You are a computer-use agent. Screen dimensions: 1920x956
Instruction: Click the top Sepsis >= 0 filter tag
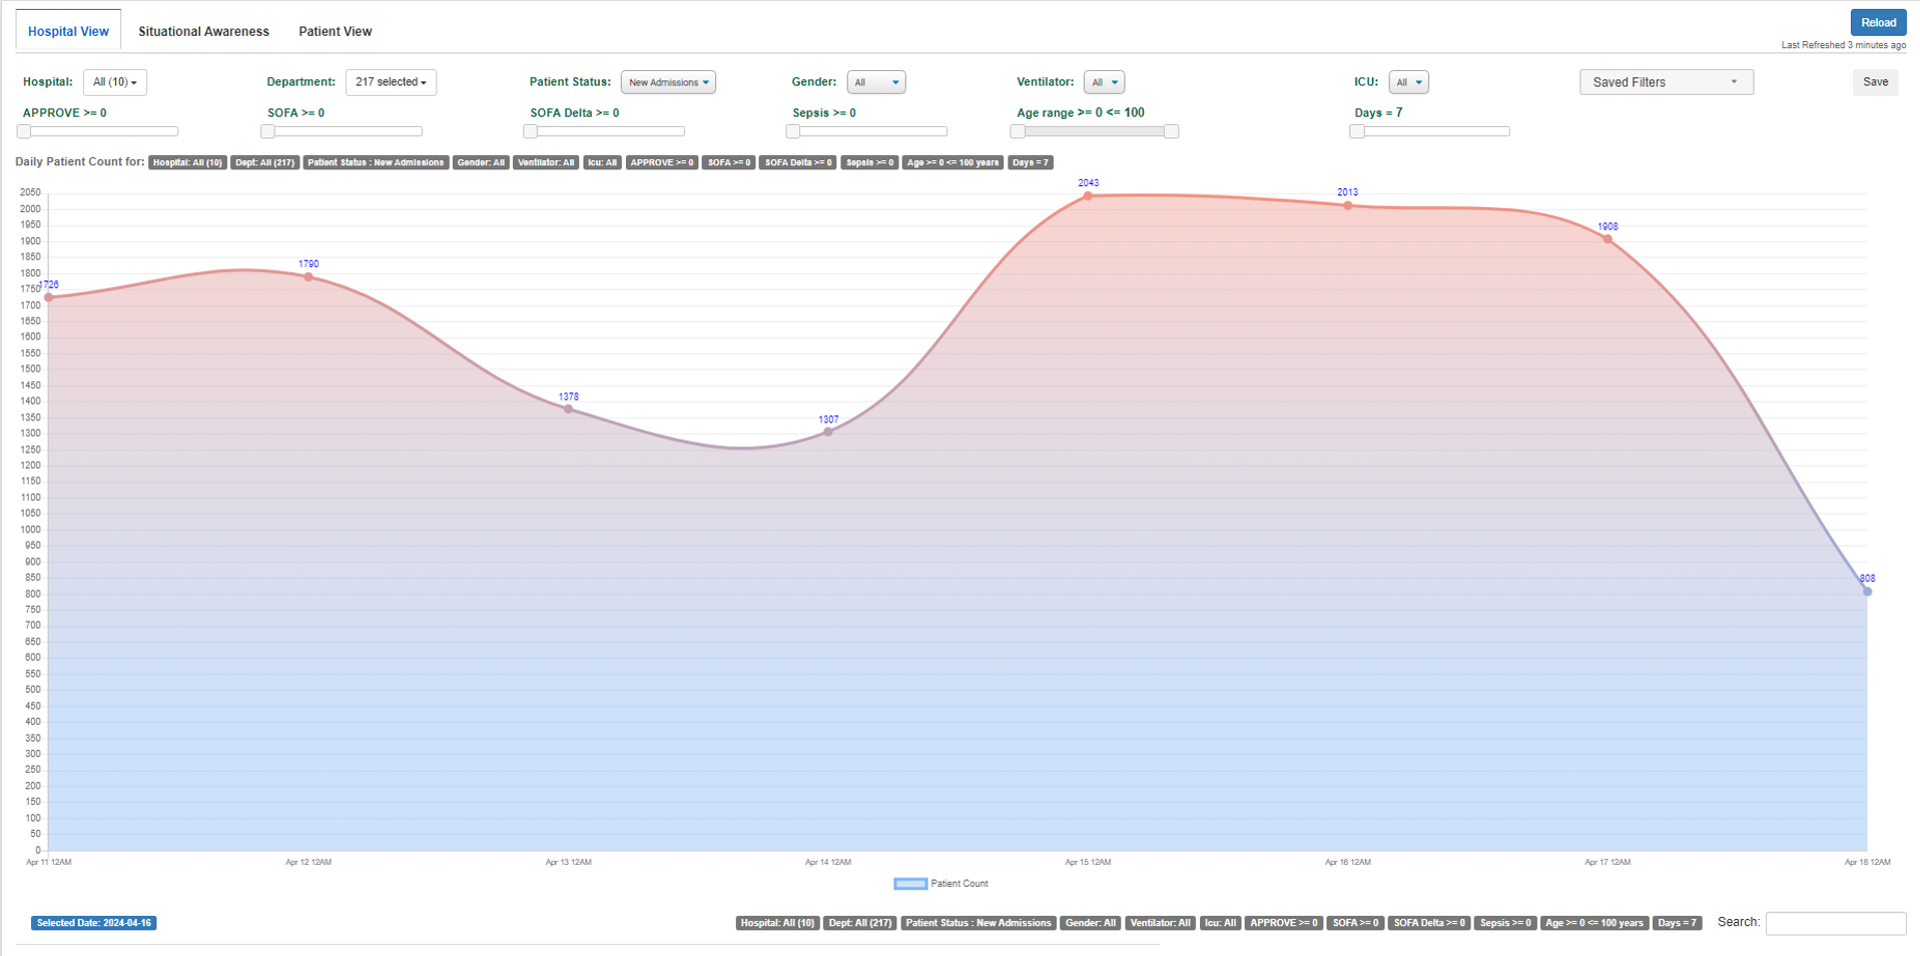(870, 162)
